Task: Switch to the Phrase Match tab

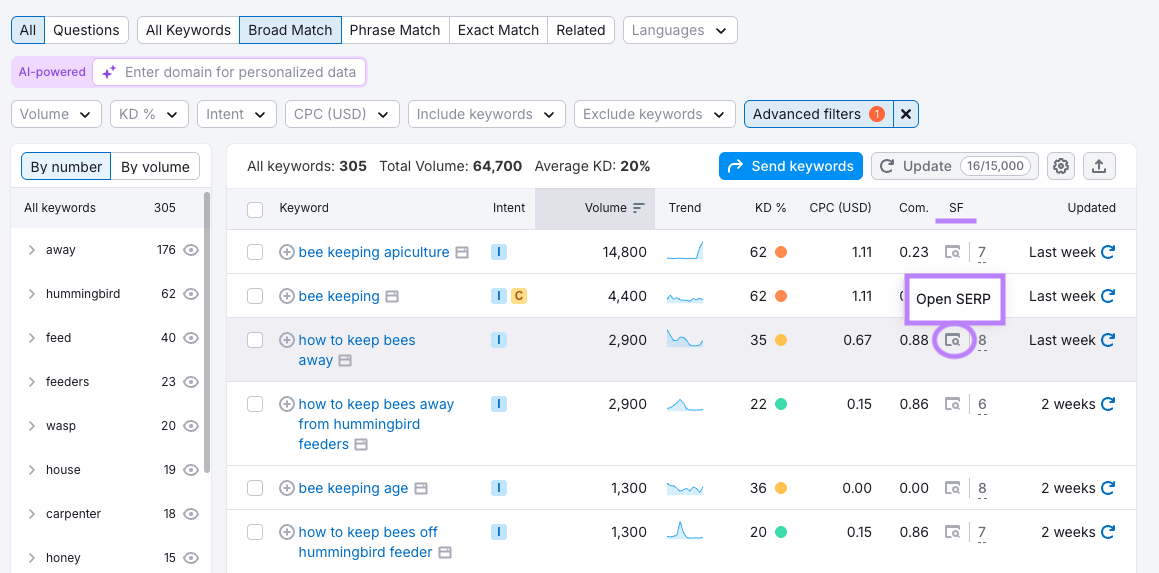Action: click(395, 30)
